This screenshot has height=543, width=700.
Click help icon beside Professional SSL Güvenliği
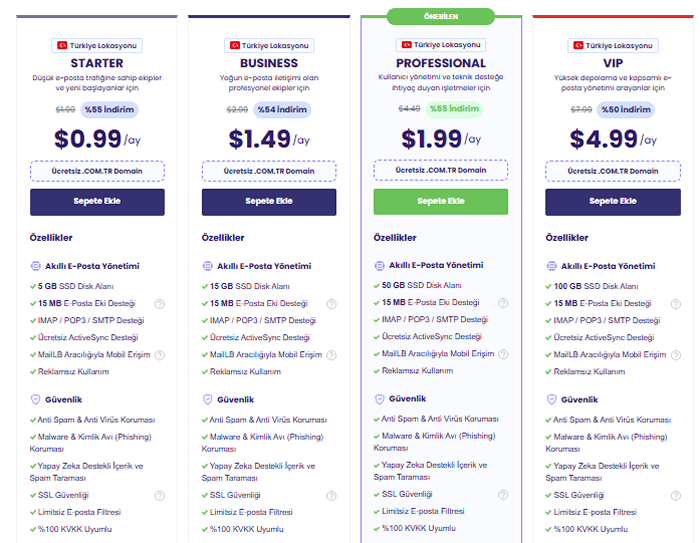coord(503,495)
